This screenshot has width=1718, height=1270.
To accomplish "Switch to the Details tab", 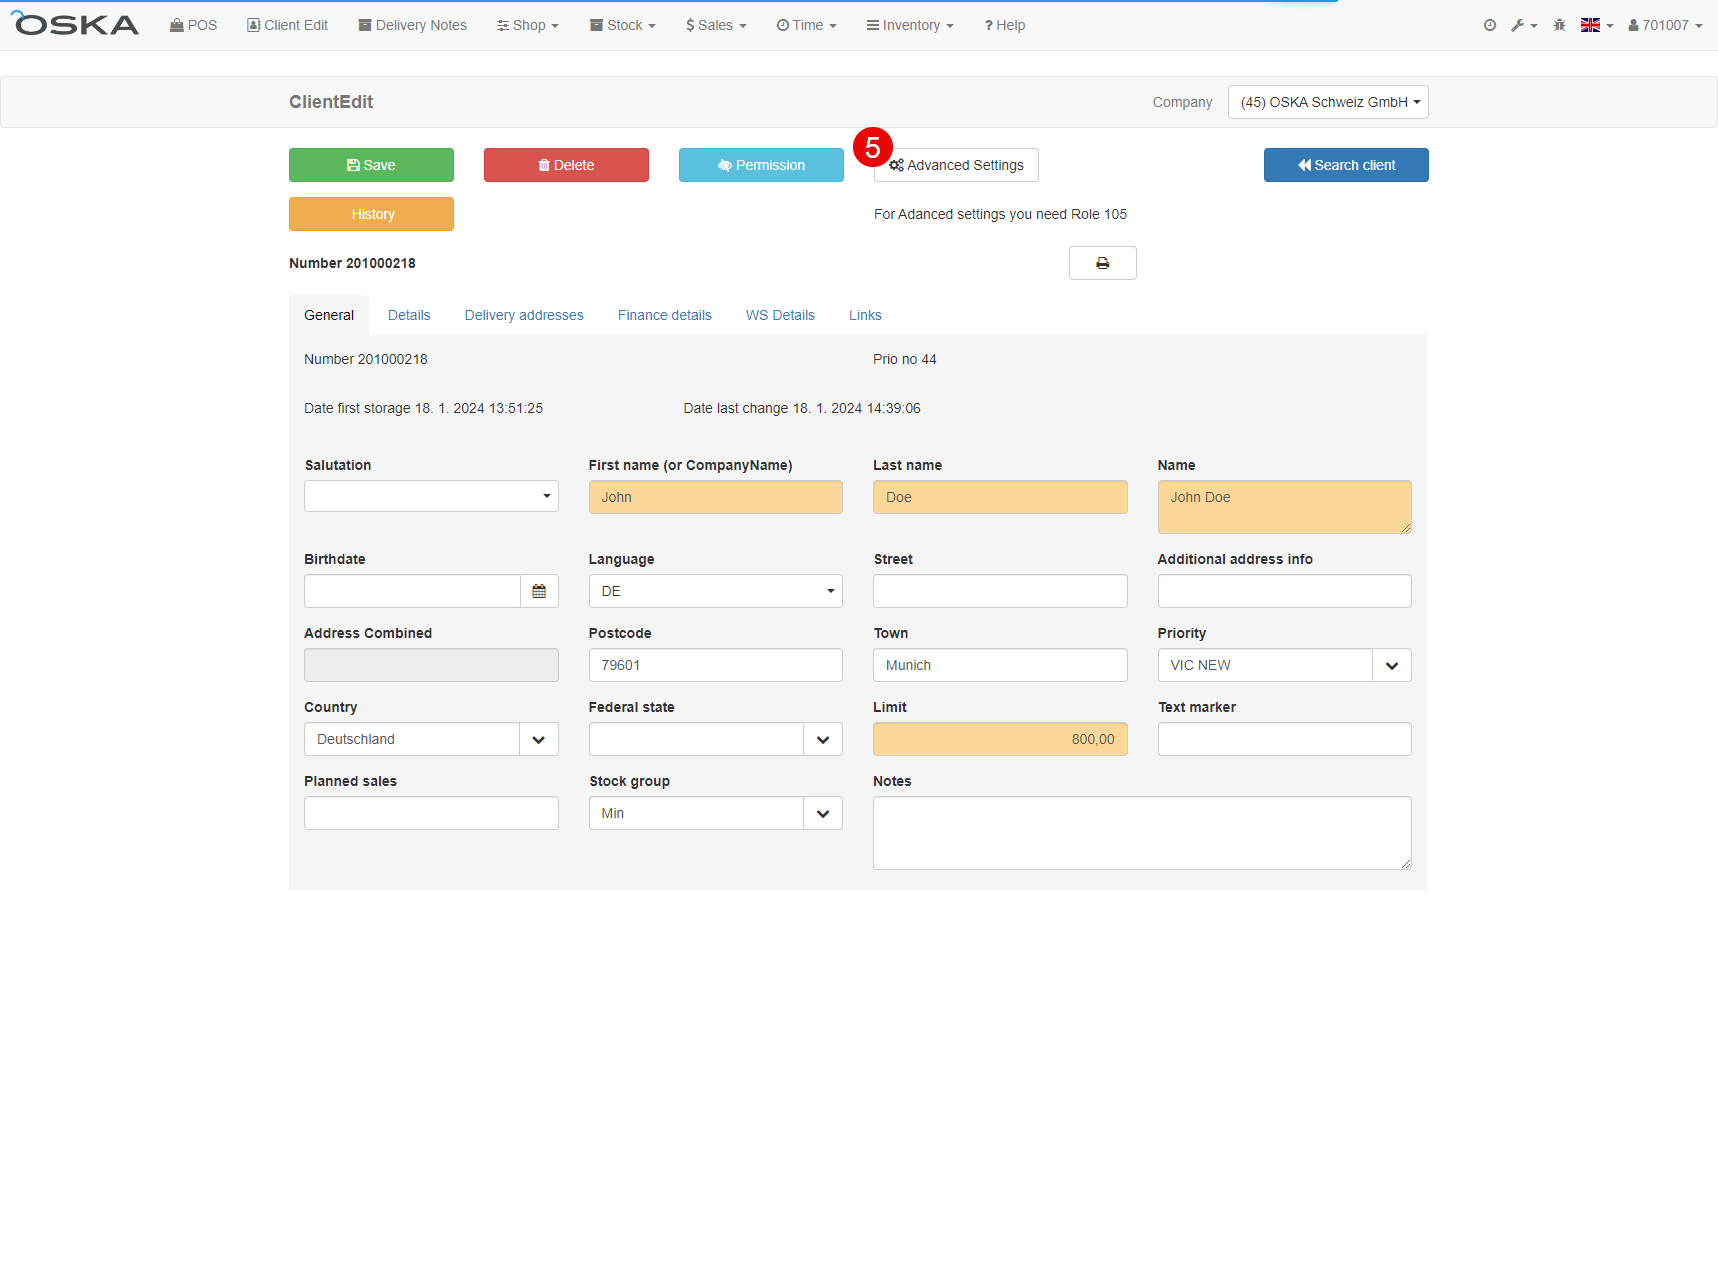I will (x=409, y=315).
